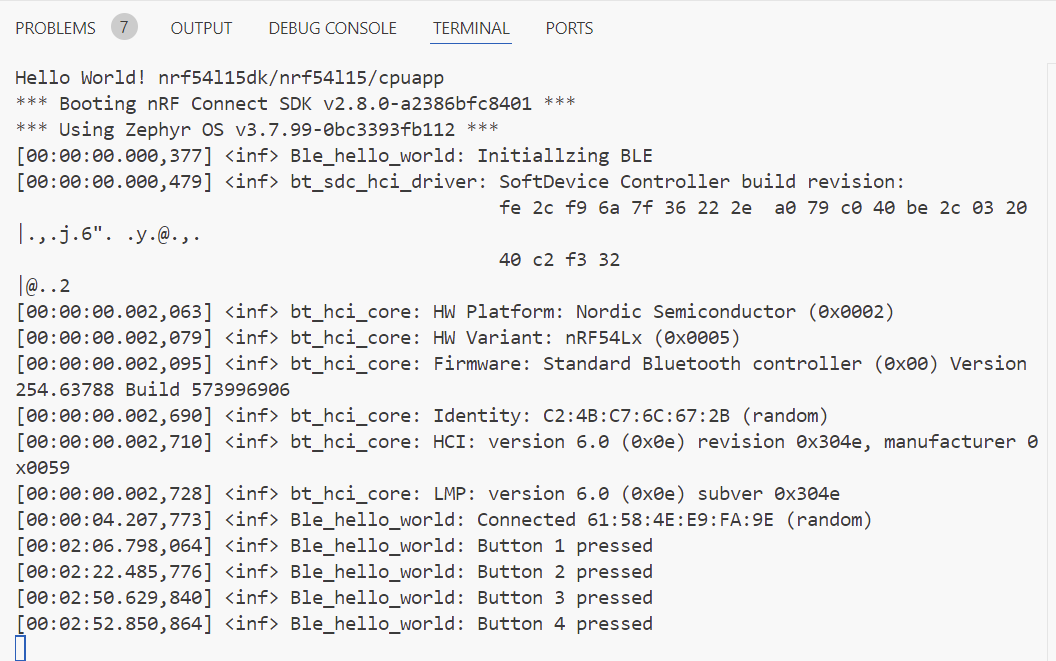
Task: Open the PROBLEMS tab
Action: [55, 28]
